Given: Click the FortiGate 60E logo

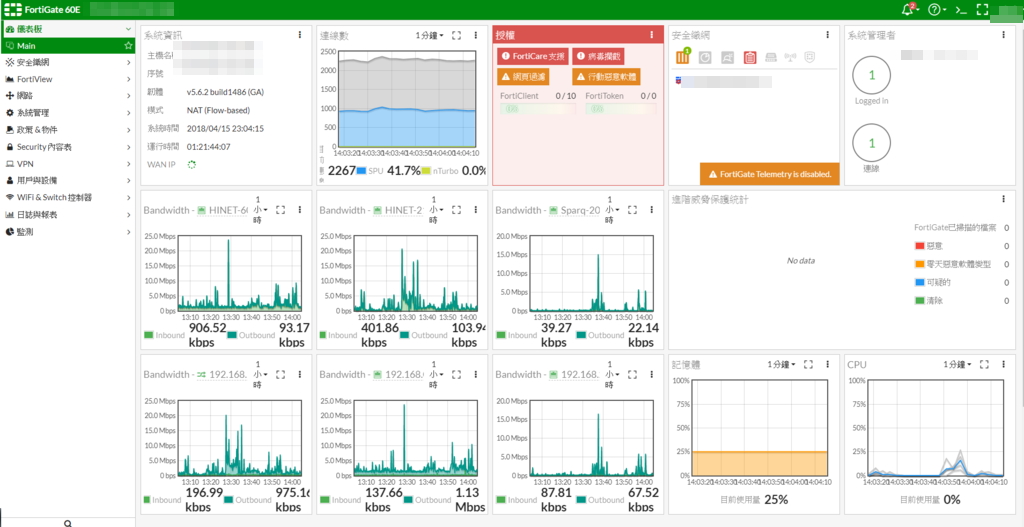Looking at the screenshot, I should pyautogui.click(x=42, y=9).
